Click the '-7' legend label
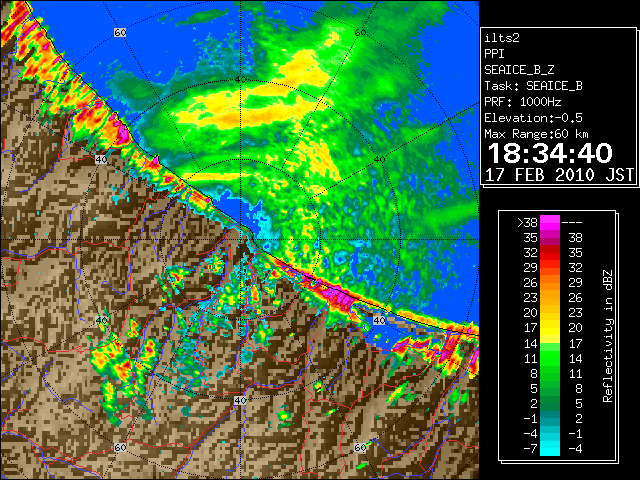Screen dimensions: 640x480 click(x=530, y=449)
